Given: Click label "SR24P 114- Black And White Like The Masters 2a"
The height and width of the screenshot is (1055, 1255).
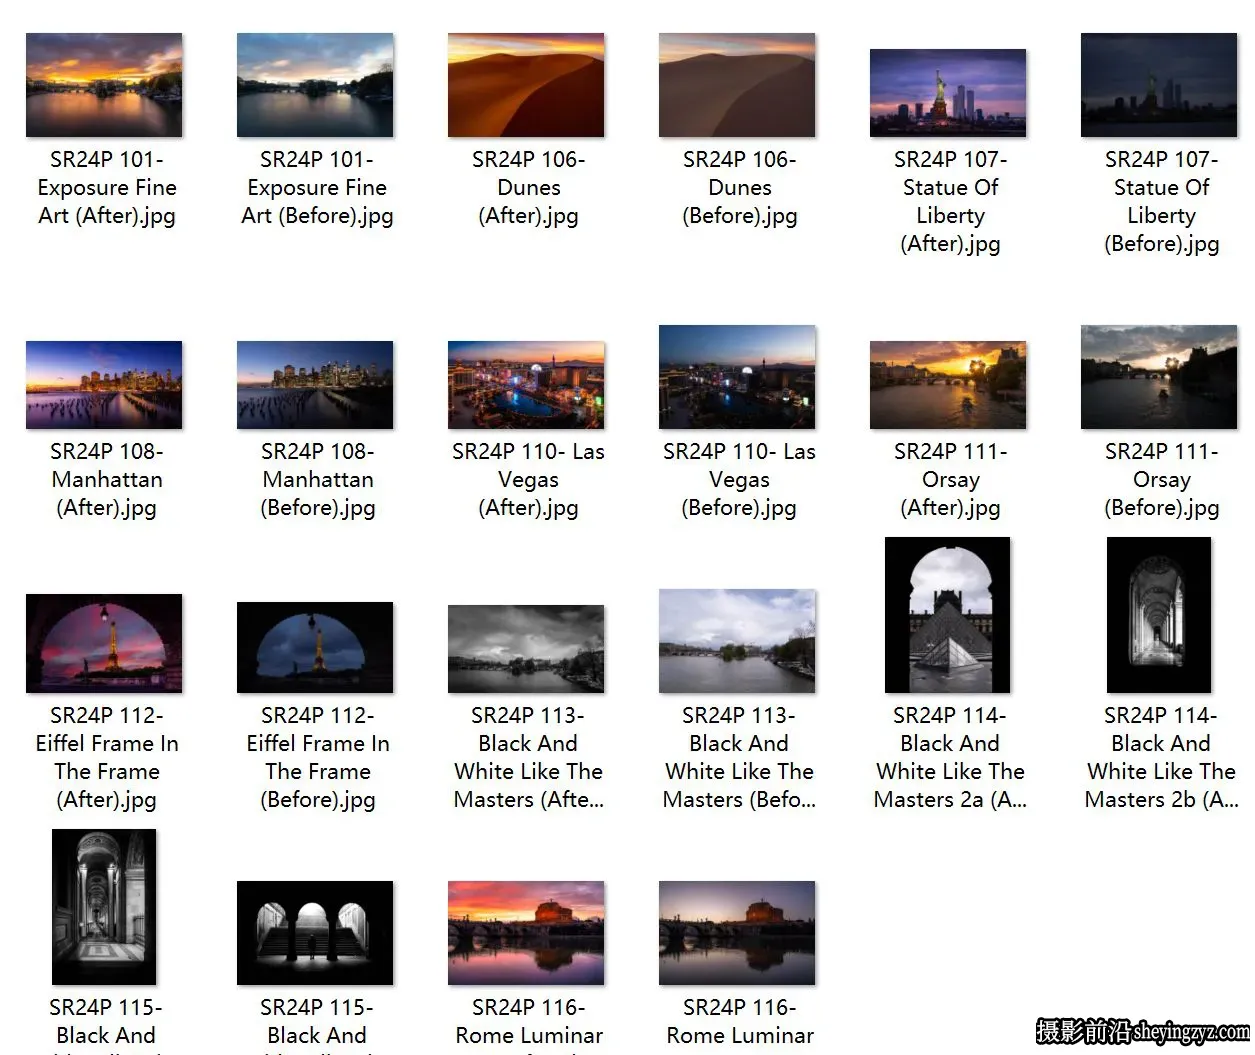Looking at the screenshot, I should (x=951, y=758).
